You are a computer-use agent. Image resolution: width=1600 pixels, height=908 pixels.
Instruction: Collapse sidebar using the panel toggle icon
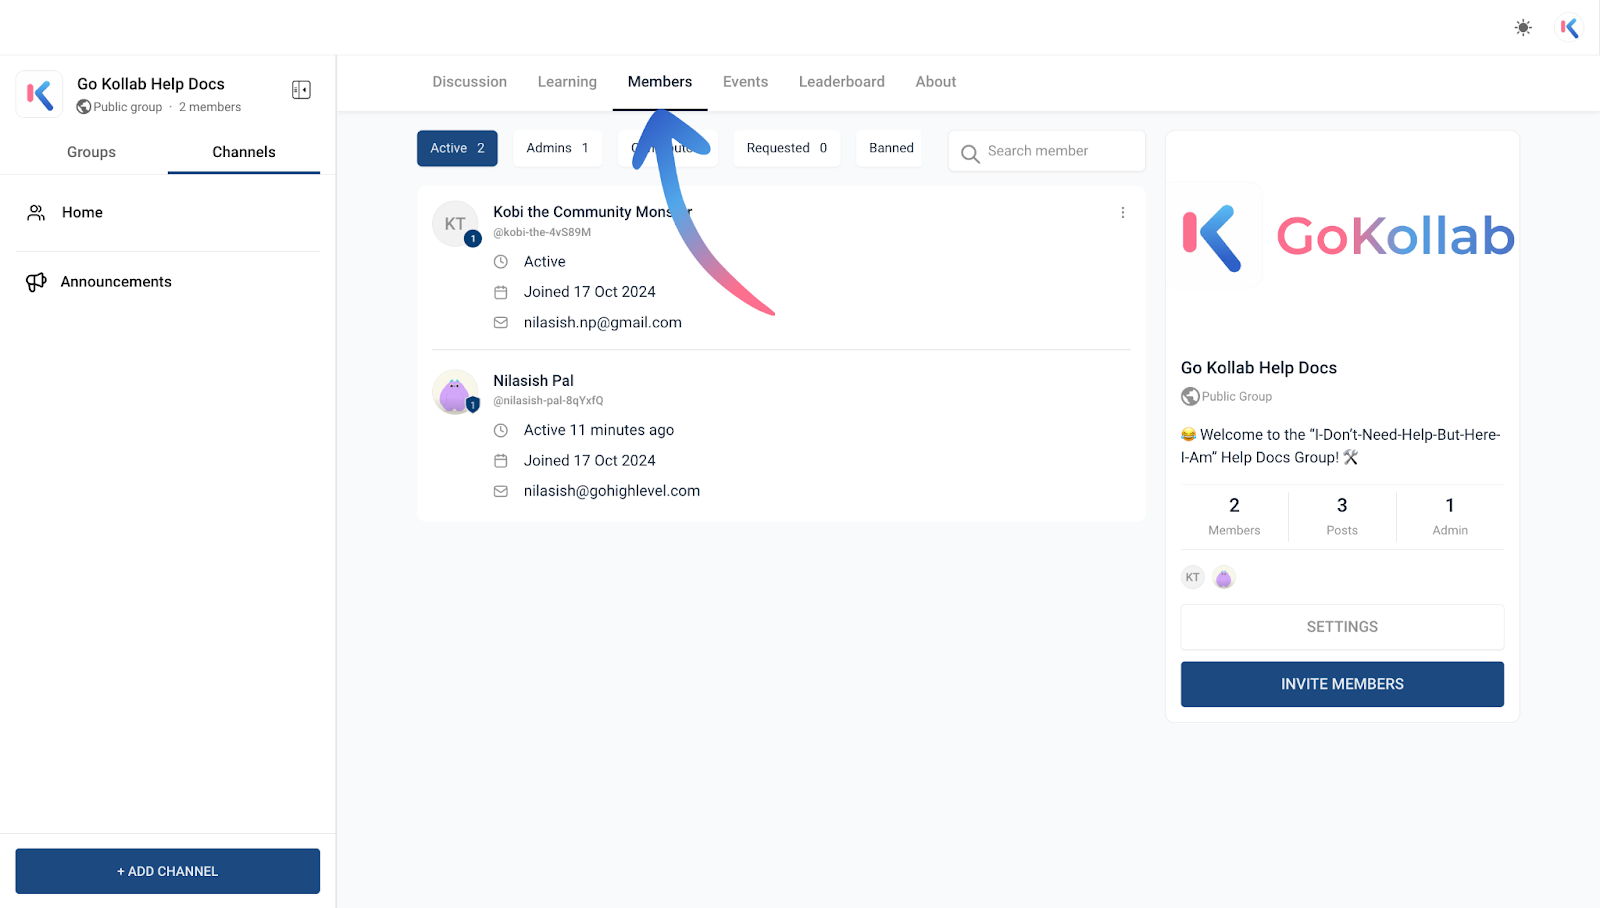click(301, 90)
